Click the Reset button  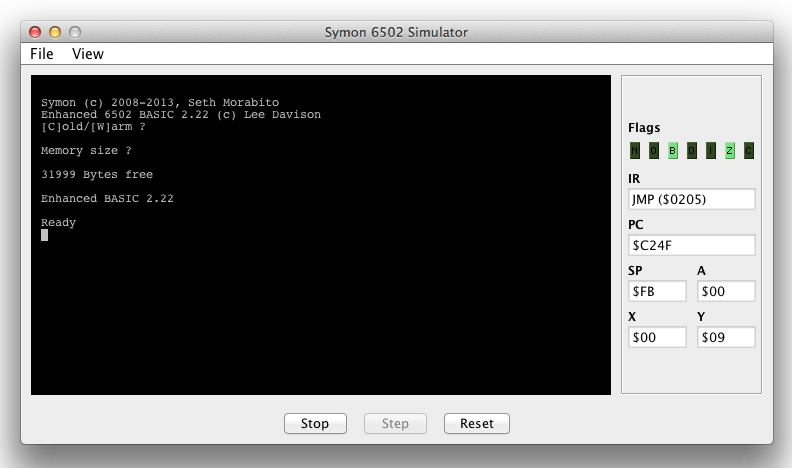coord(477,424)
